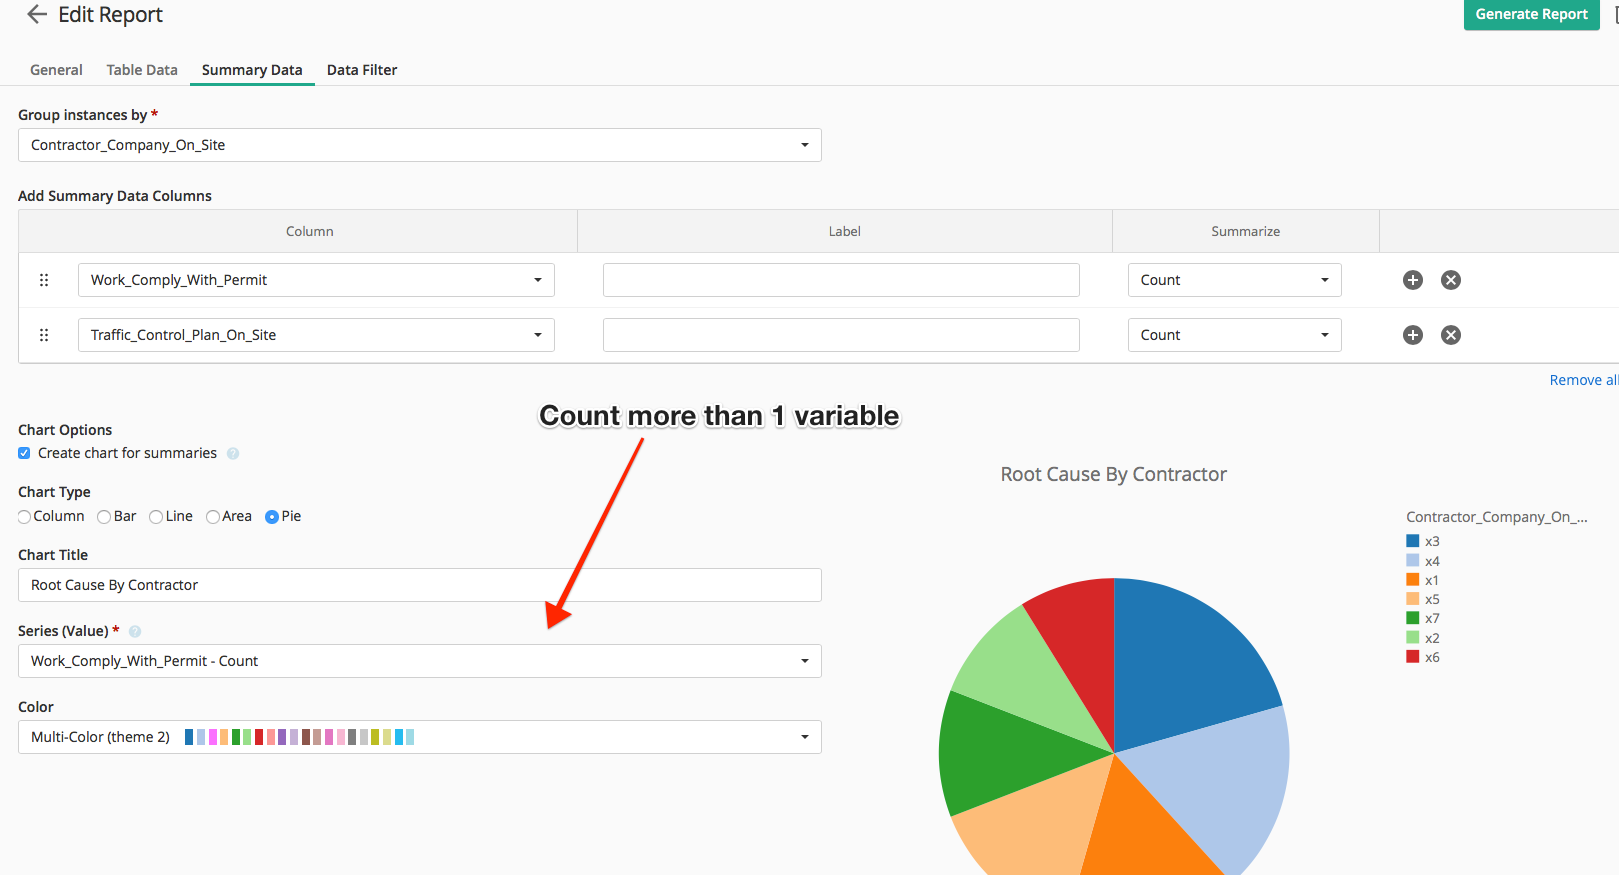Select Area chart type
1619x875 pixels.
tap(213, 517)
